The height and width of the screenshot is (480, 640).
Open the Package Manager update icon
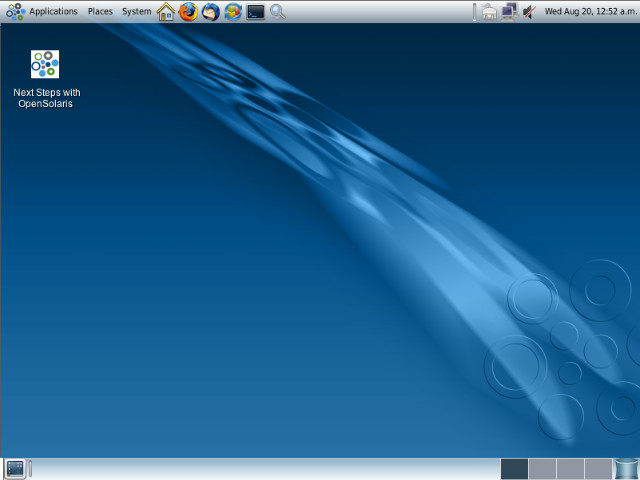pyautogui.click(x=233, y=11)
